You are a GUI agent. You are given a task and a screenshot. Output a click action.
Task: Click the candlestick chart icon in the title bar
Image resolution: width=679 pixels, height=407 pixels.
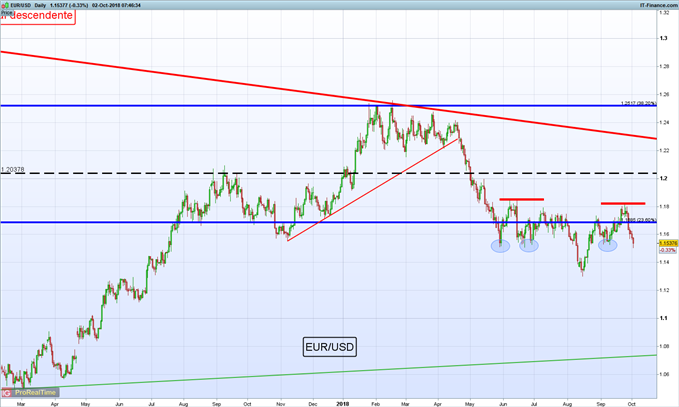click(x=6, y=5)
